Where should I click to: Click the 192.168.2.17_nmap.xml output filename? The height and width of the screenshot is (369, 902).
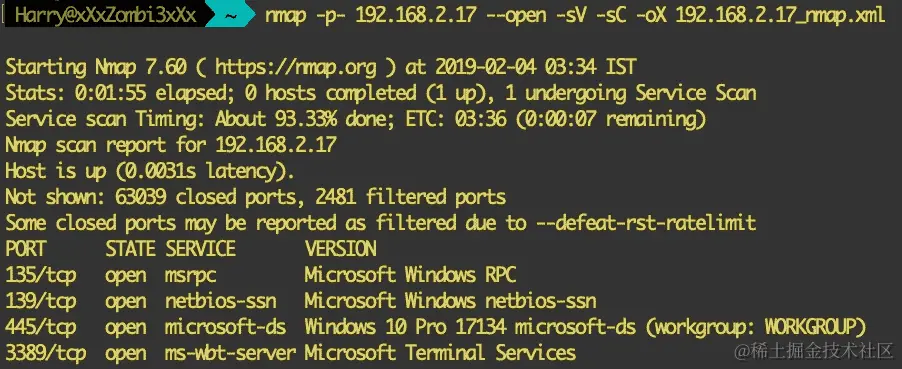pos(780,16)
